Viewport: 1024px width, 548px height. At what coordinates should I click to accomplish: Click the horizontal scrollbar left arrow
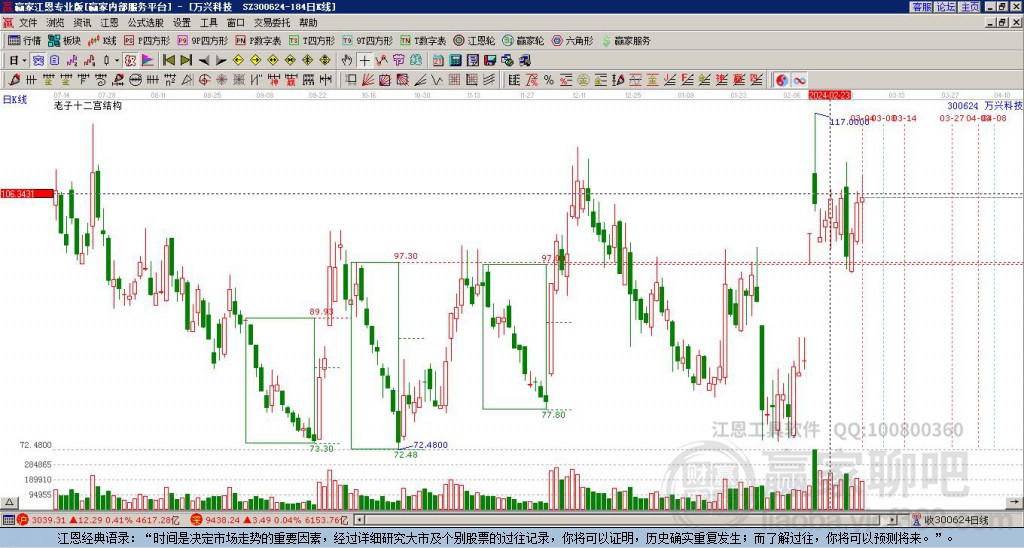pyautogui.click(x=359, y=520)
